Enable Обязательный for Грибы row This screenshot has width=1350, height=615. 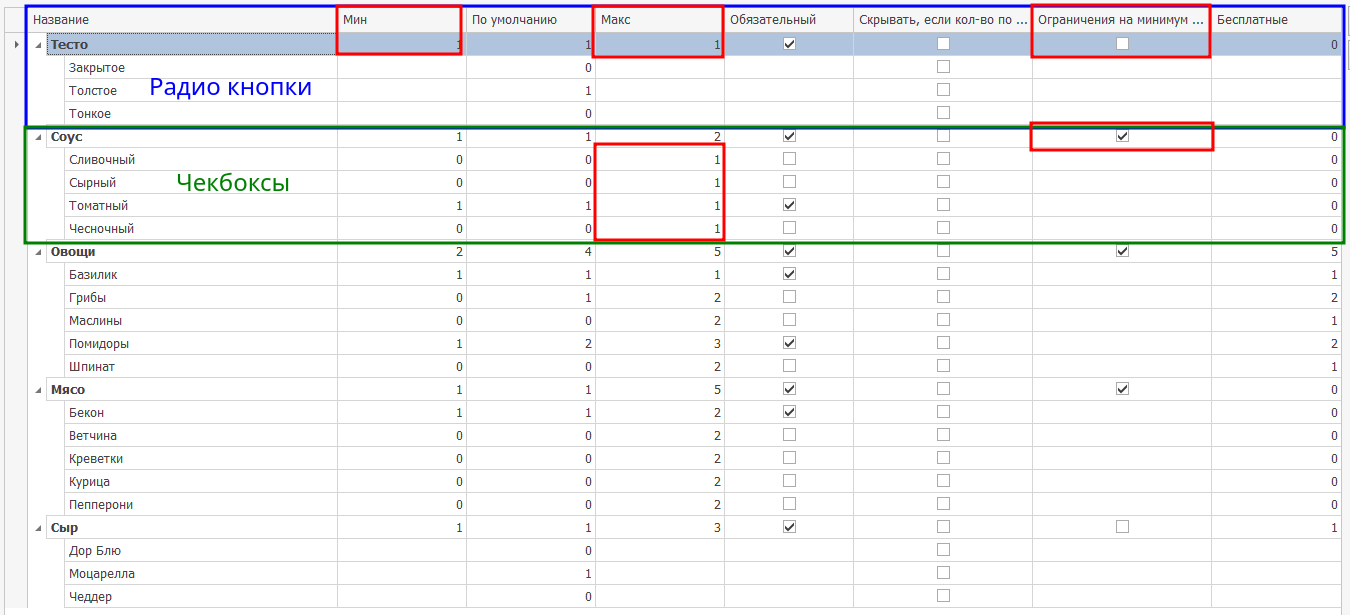click(x=789, y=297)
